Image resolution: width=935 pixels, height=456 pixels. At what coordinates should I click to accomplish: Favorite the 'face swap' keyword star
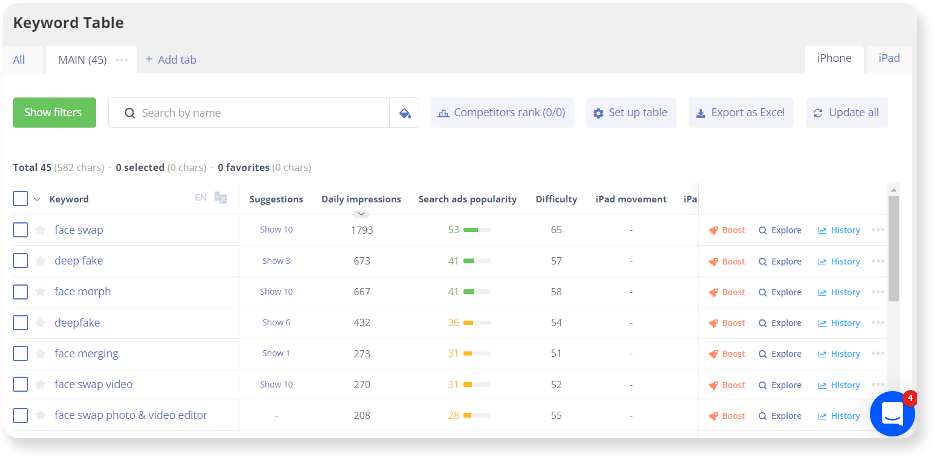(40, 229)
